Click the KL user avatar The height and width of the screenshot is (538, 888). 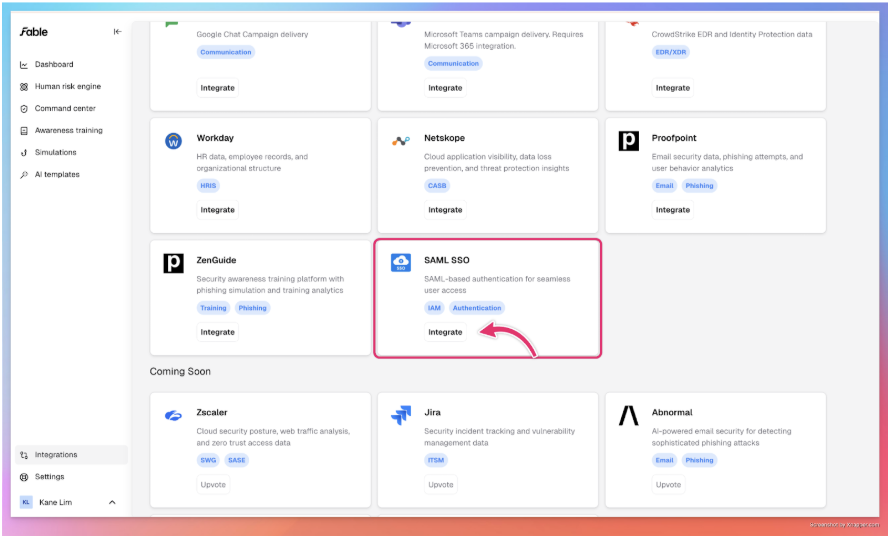tap(26, 502)
